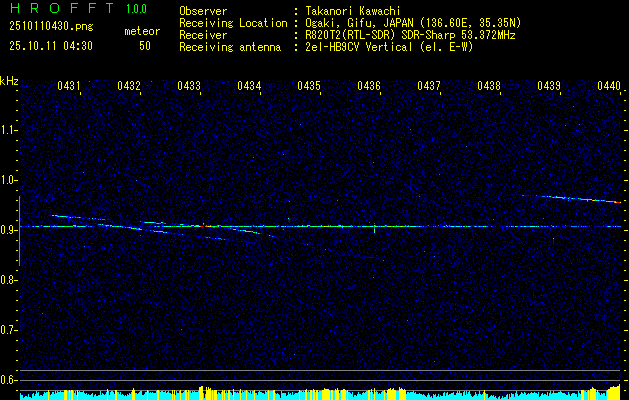Click the 0438 time marker
The image size is (629, 400).
(489, 86)
